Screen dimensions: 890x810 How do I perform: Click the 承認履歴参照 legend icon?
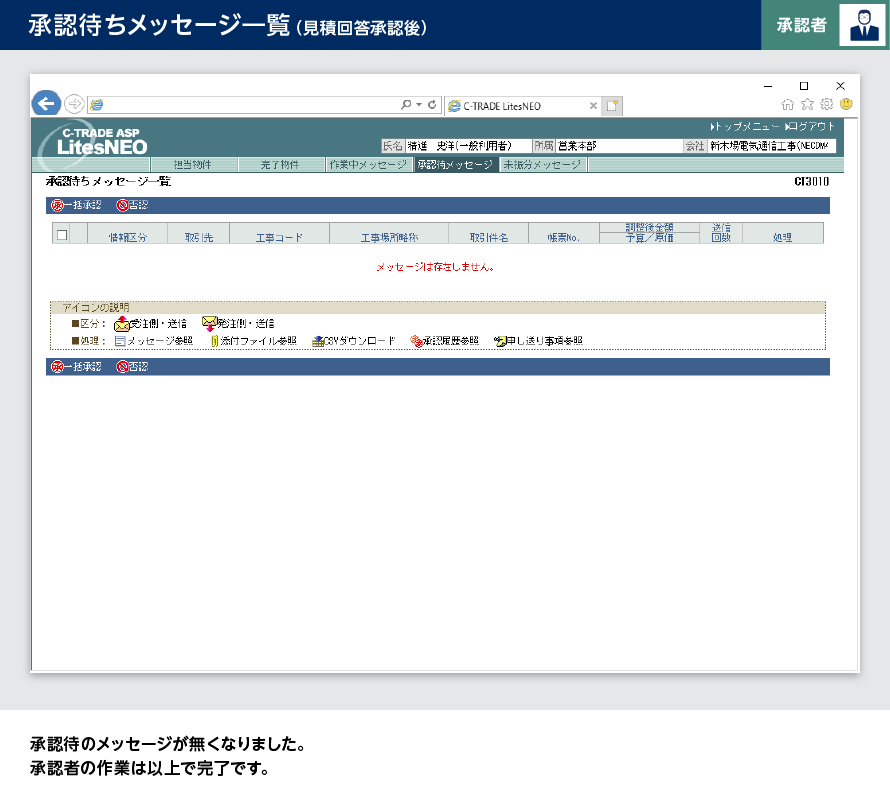tap(416, 341)
